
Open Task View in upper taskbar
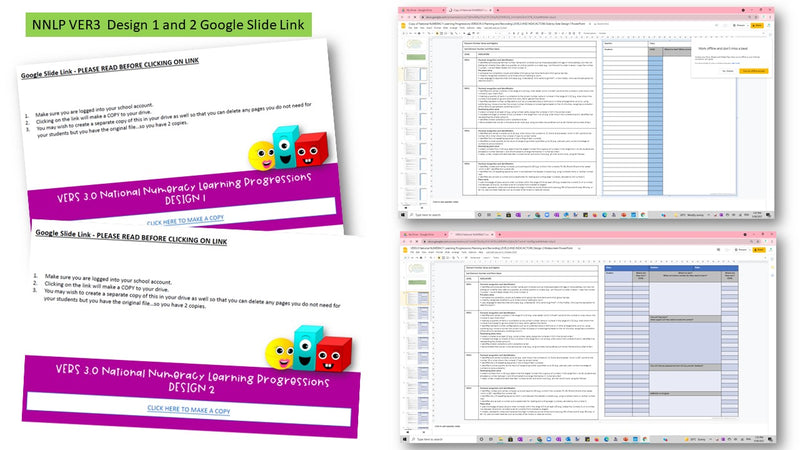tap(489, 215)
